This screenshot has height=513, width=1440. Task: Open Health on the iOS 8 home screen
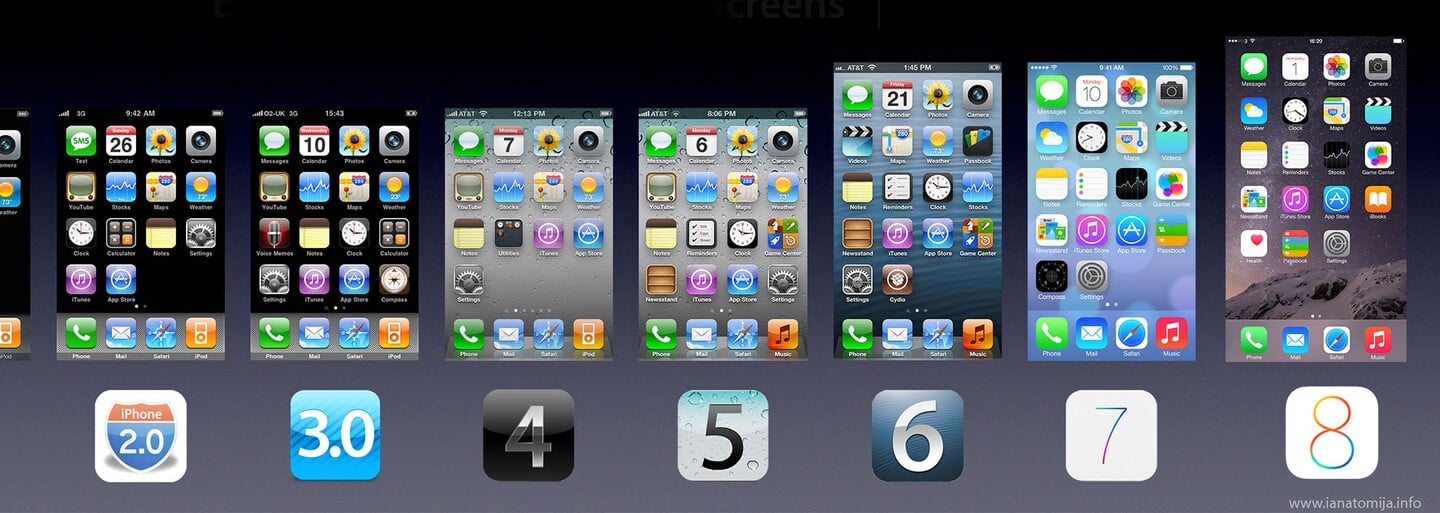click(1254, 243)
